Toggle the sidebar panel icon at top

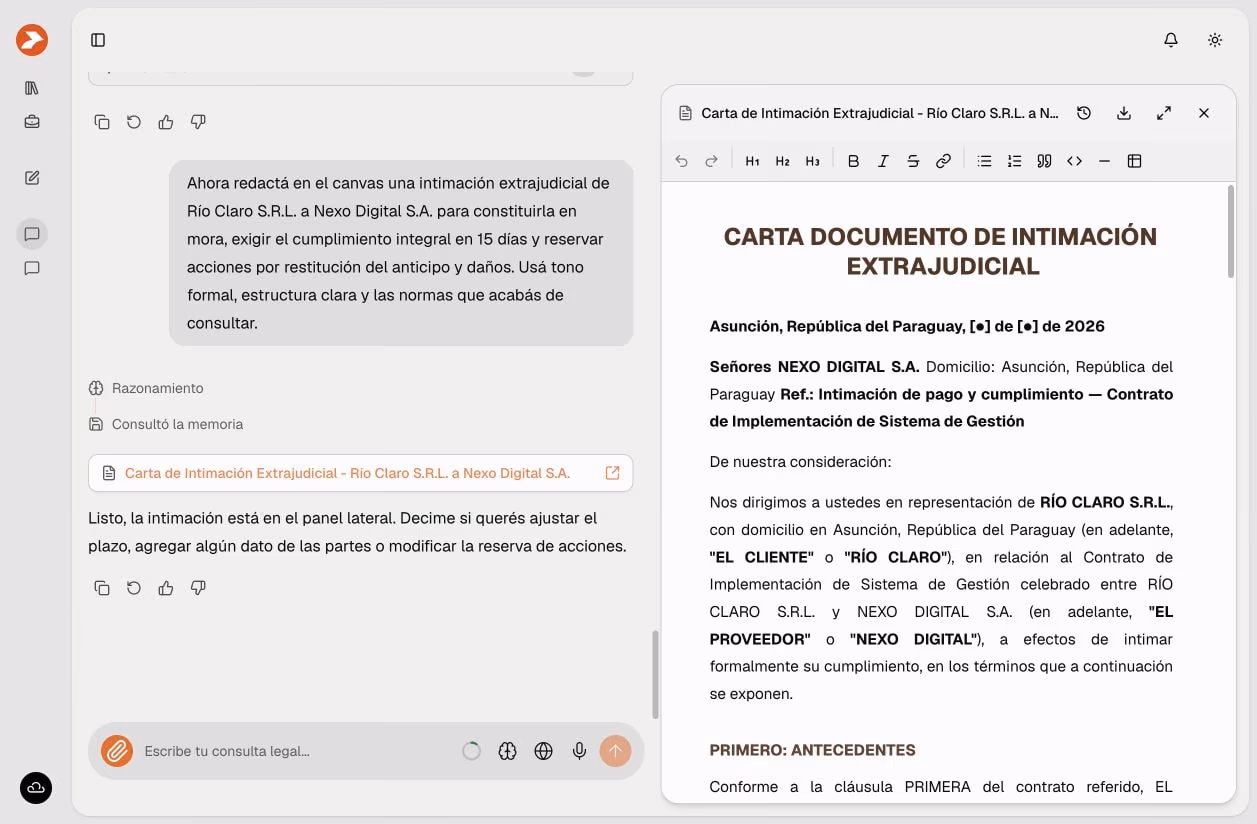tap(98, 40)
